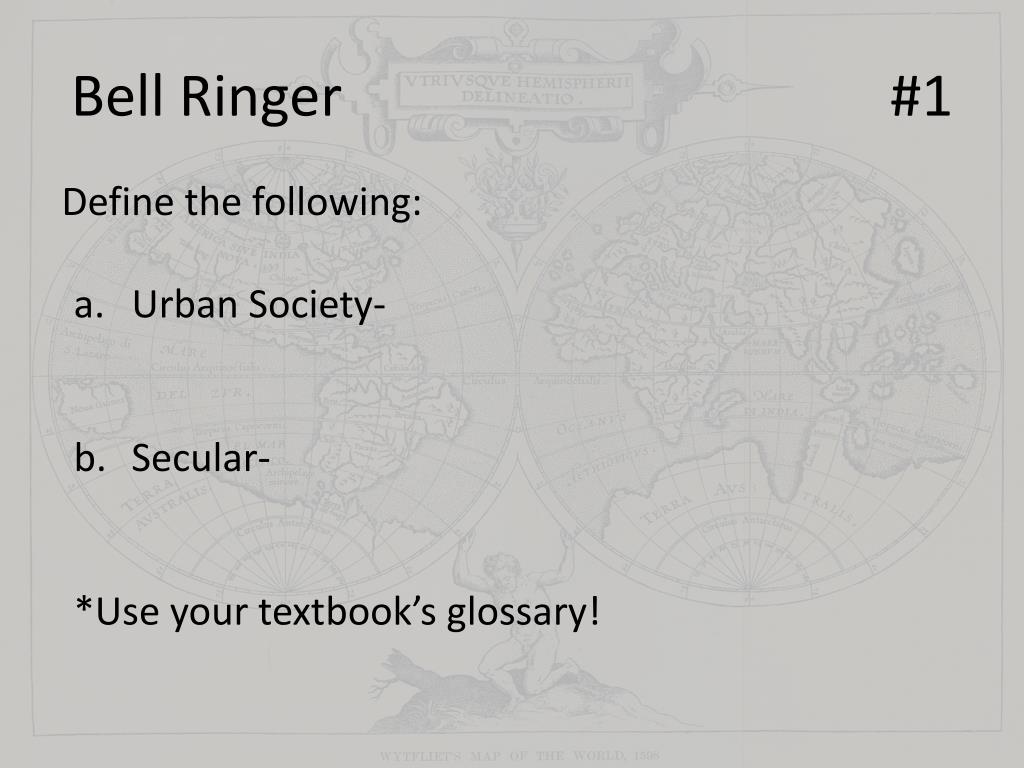Click the word 'glossary!' in the footer line
The width and height of the screenshot is (1024, 768).
coord(523,614)
